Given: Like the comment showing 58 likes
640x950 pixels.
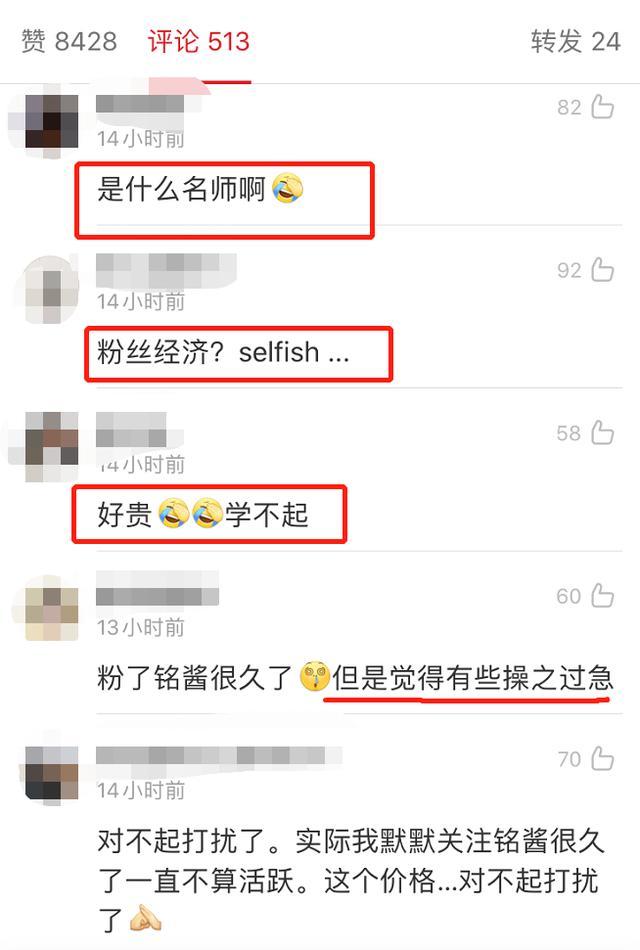Looking at the screenshot, I should [602, 433].
